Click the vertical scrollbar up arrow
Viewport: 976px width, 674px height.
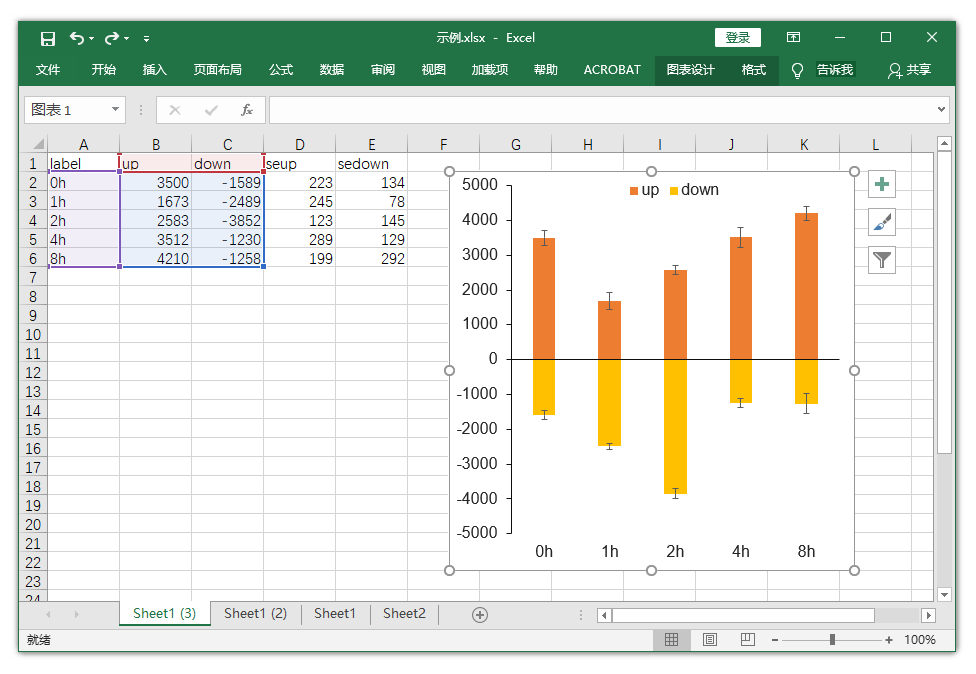944,144
